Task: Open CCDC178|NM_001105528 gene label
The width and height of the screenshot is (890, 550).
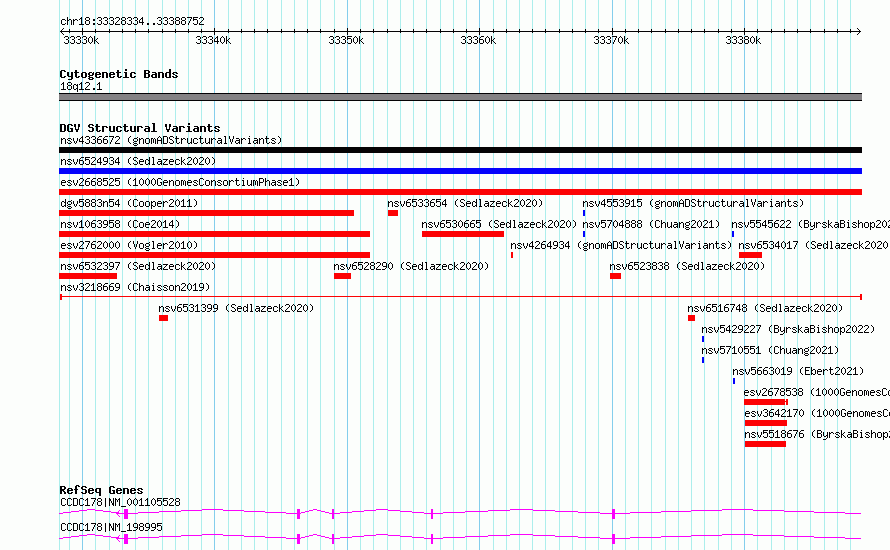Action: pyautogui.click(x=120, y=502)
